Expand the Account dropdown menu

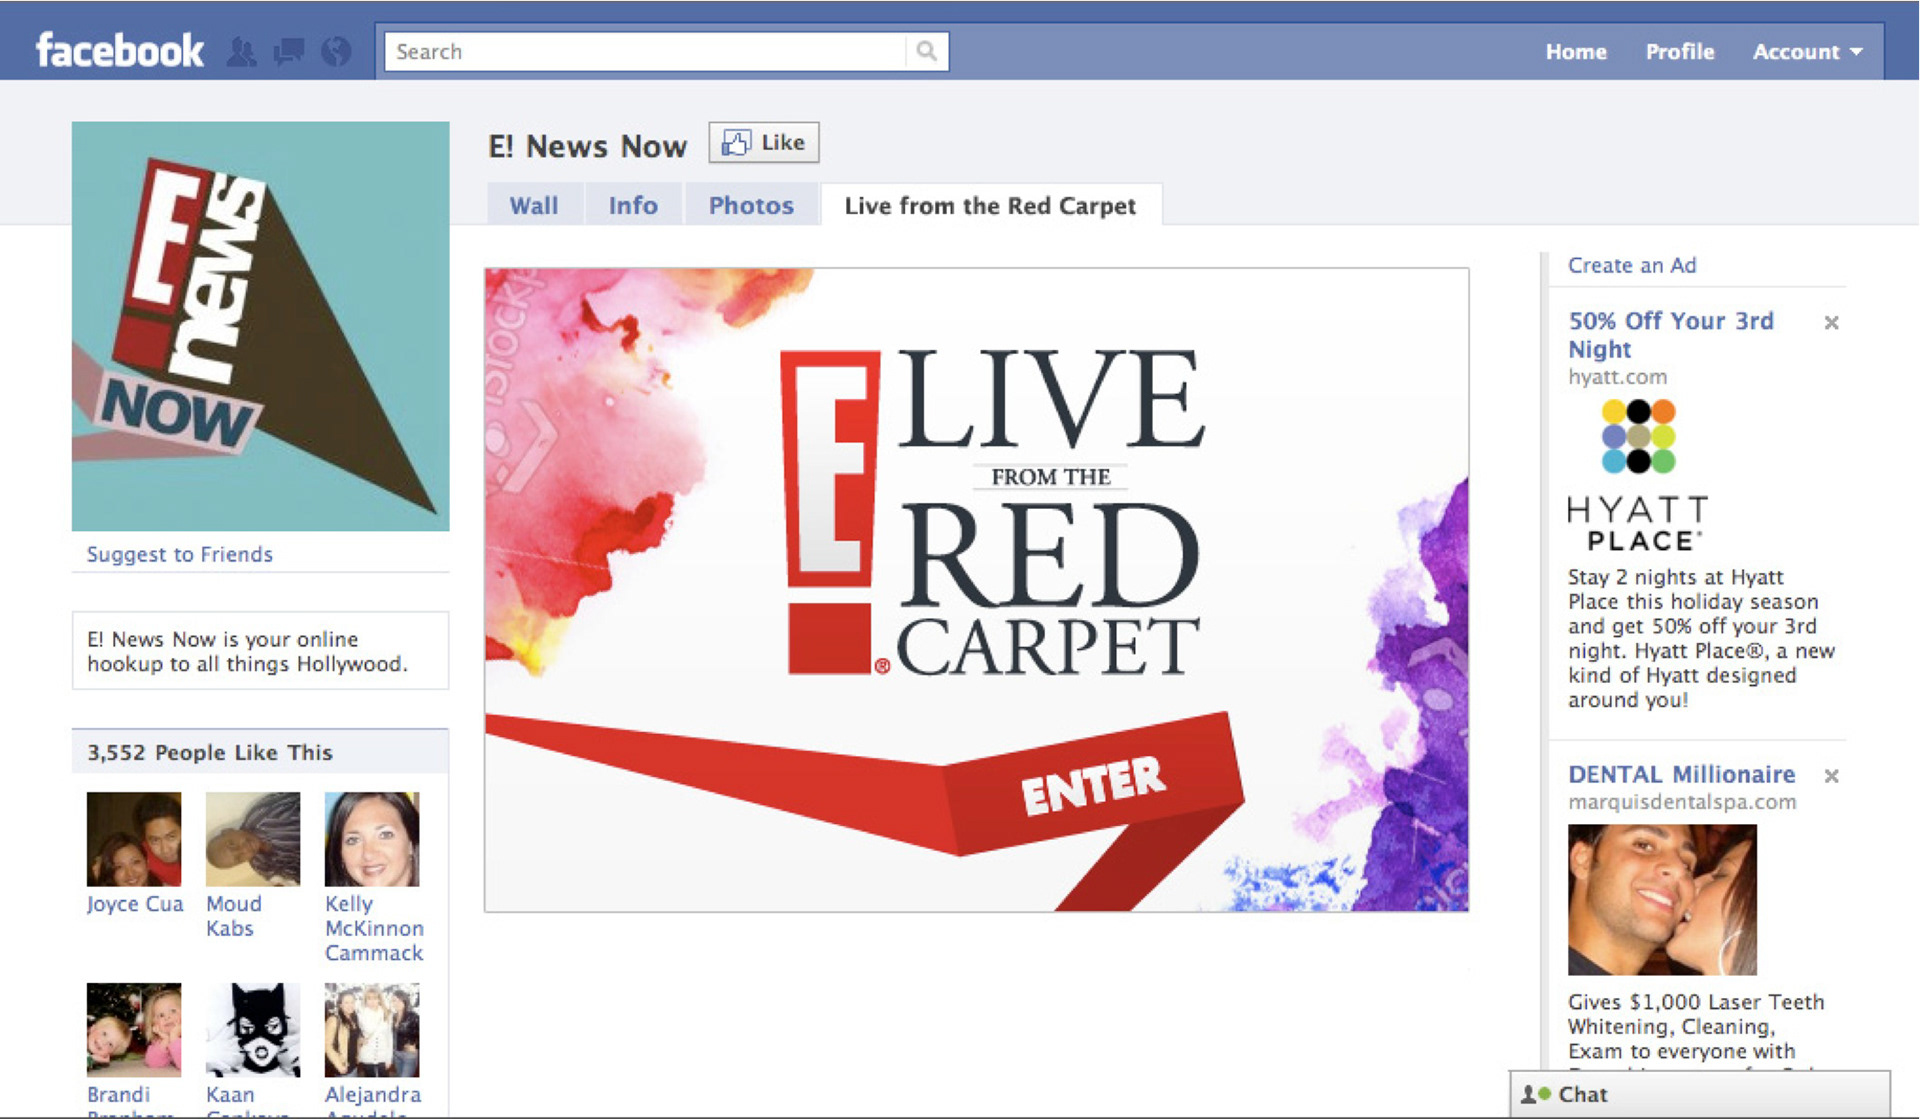[1806, 52]
